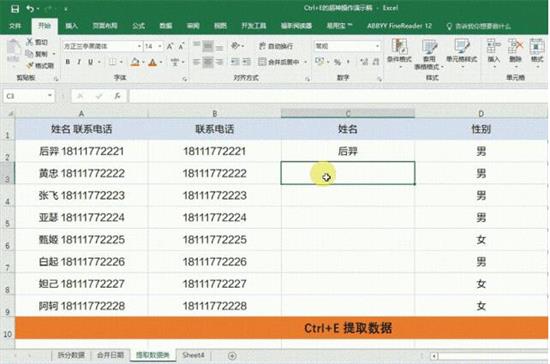The image size is (550, 364).
Task: Click horizontal scrollbar left arrow
Action: click(434, 356)
